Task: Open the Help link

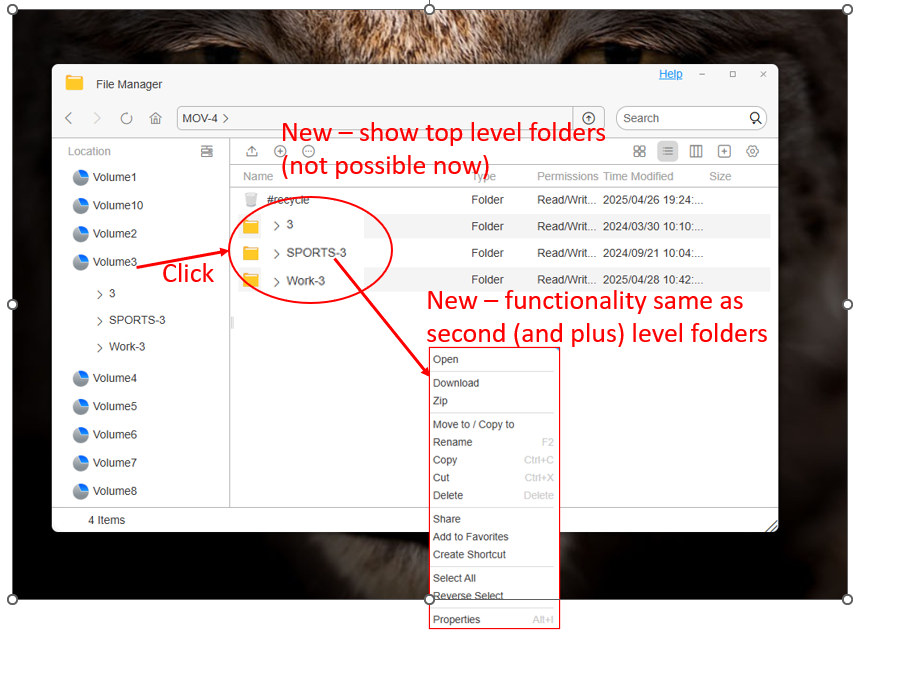Action: [670, 74]
